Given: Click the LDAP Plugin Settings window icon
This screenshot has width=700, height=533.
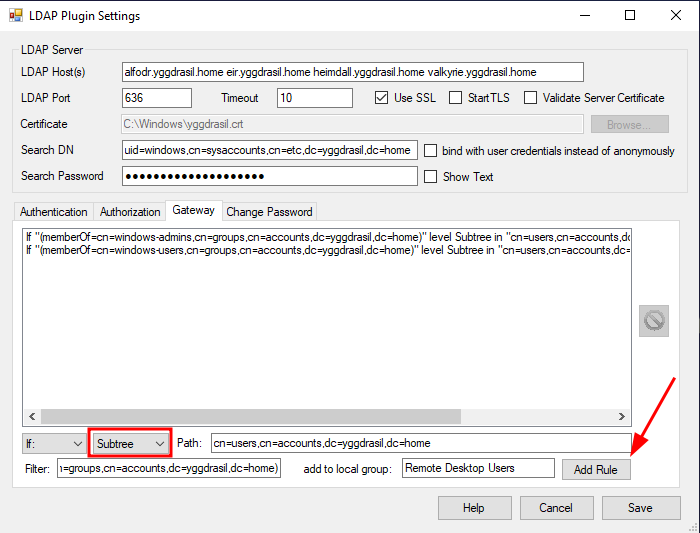Looking at the screenshot, I should [16, 15].
